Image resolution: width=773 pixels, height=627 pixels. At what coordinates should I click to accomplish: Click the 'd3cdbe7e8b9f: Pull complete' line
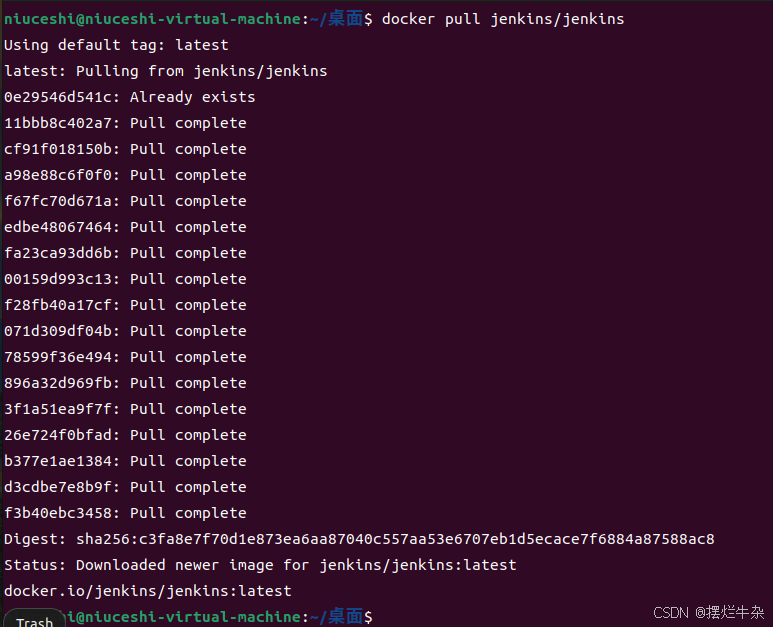click(x=125, y=487)
